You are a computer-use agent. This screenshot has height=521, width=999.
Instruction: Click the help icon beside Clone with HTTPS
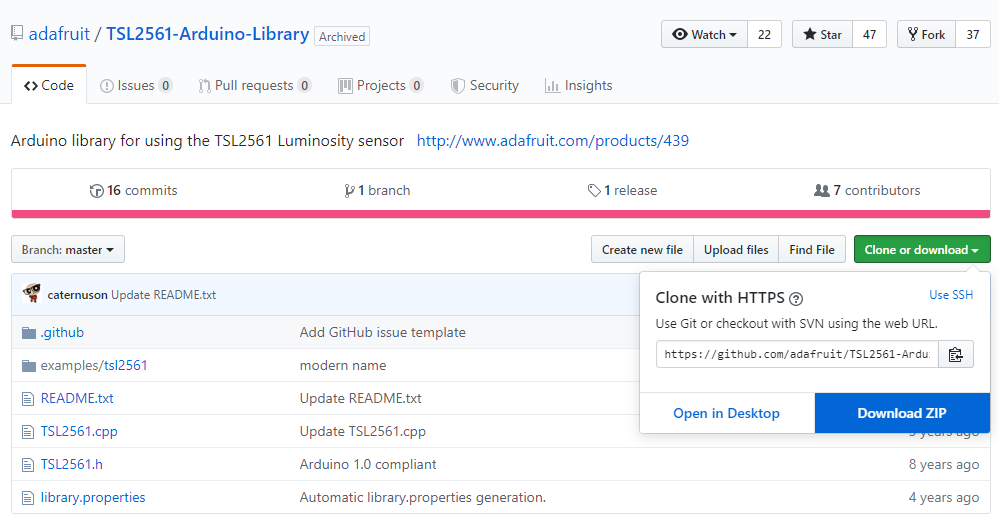click(796, 298)
